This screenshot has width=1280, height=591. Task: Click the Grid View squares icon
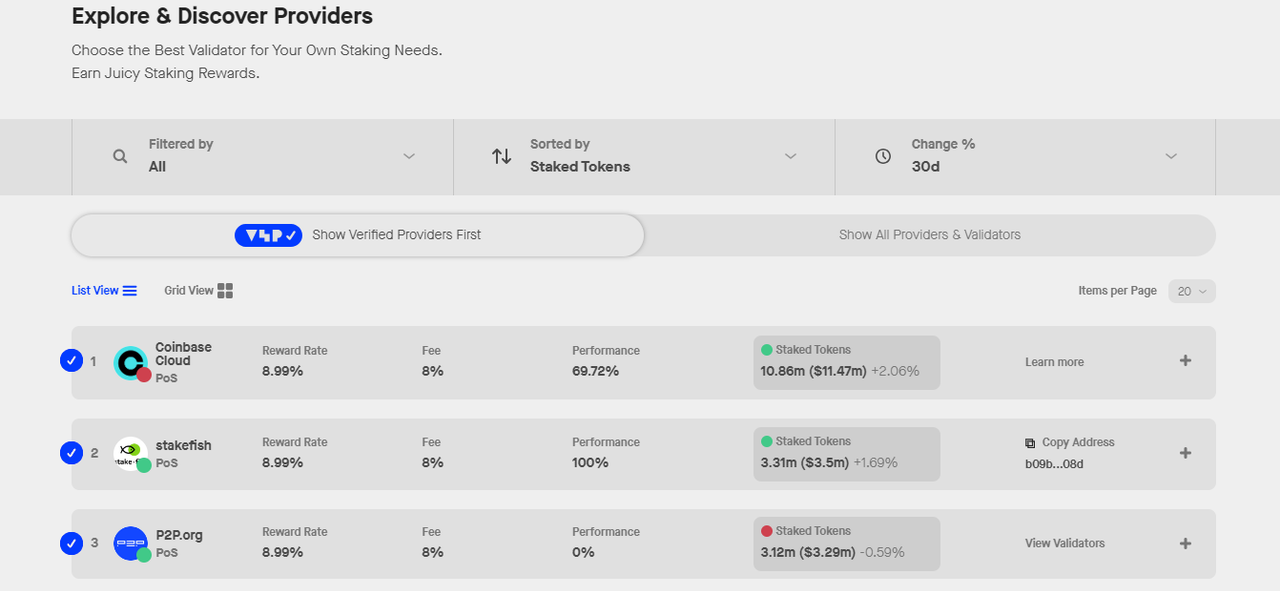click(x=225, y=291)
